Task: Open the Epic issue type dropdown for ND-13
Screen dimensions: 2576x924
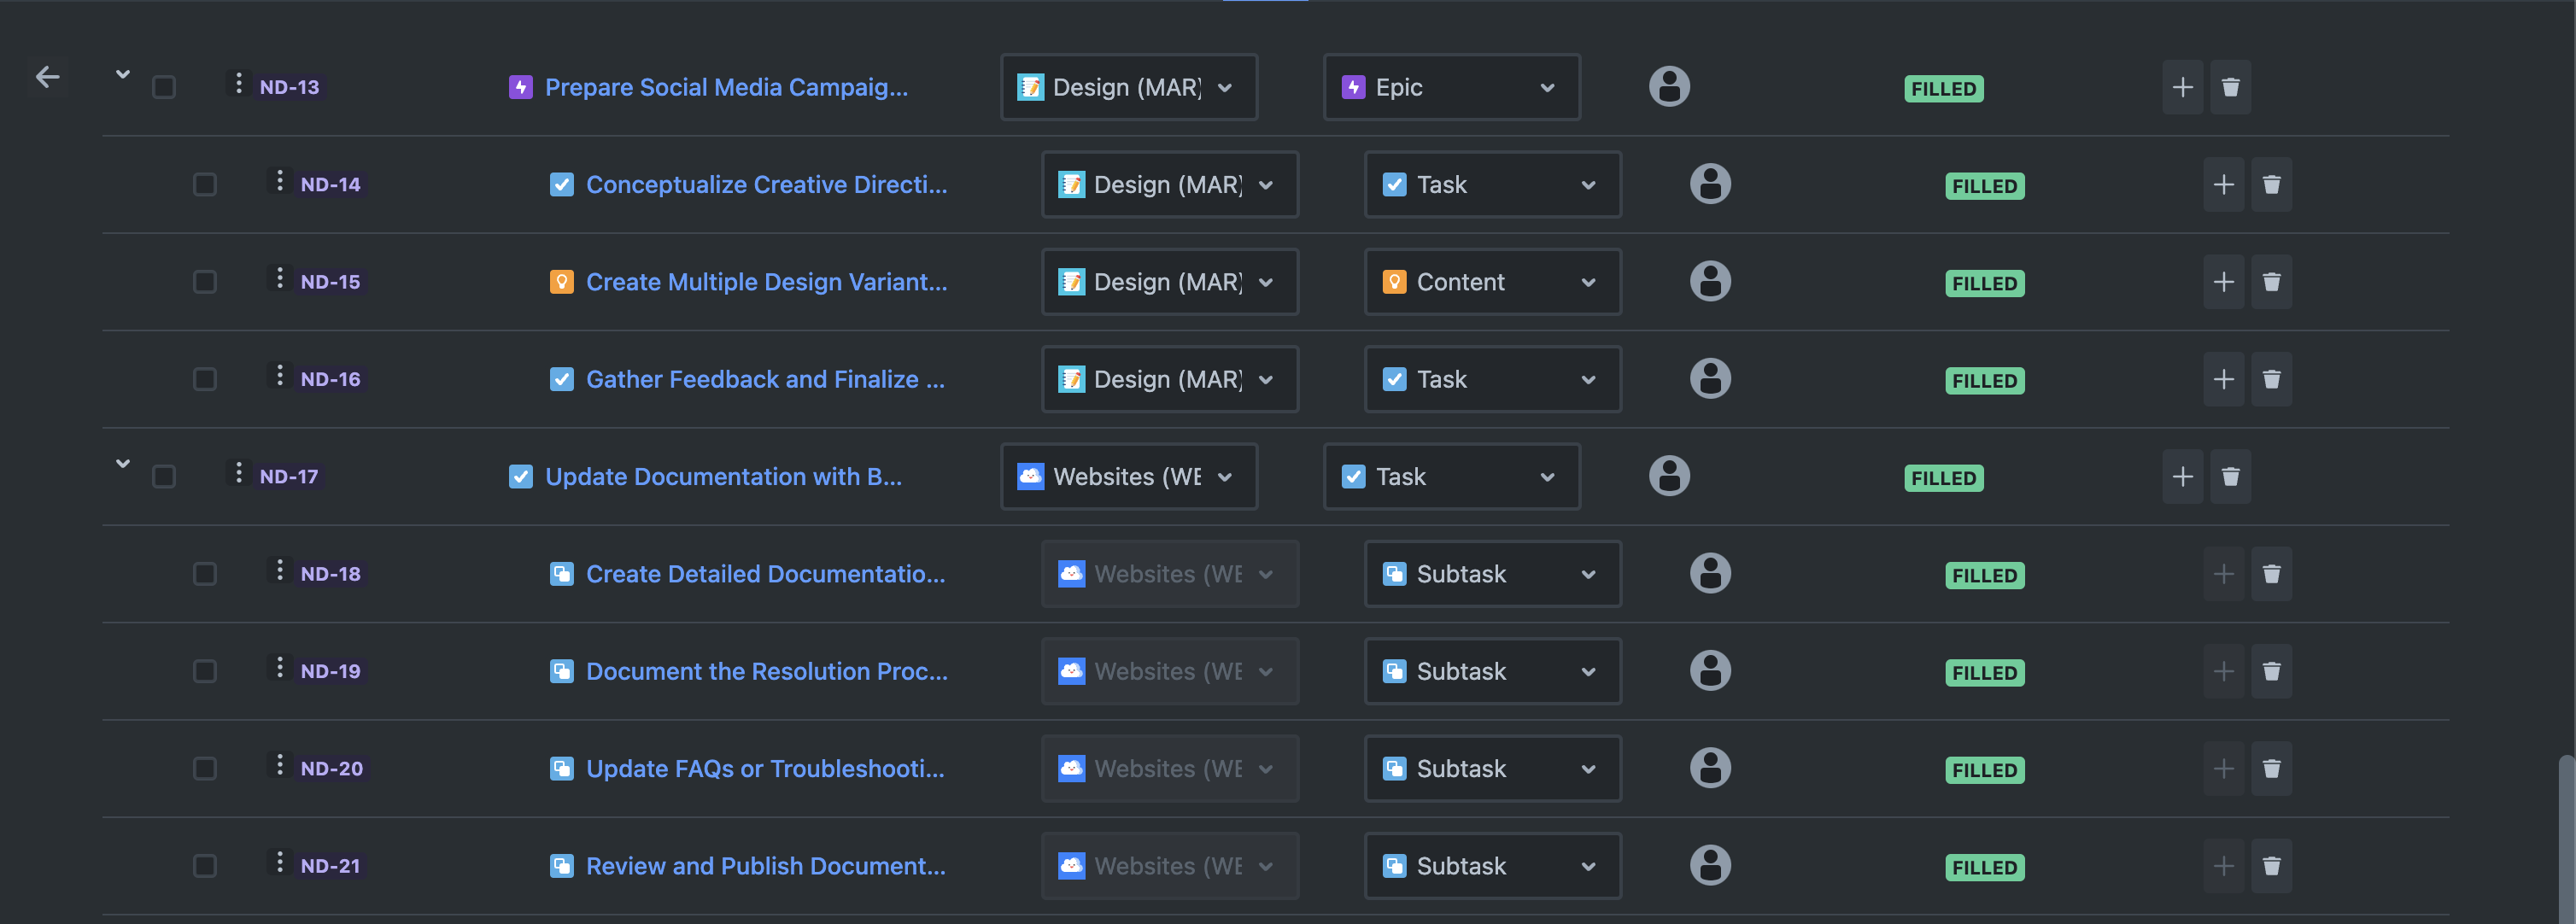Action: (1451, 88)
